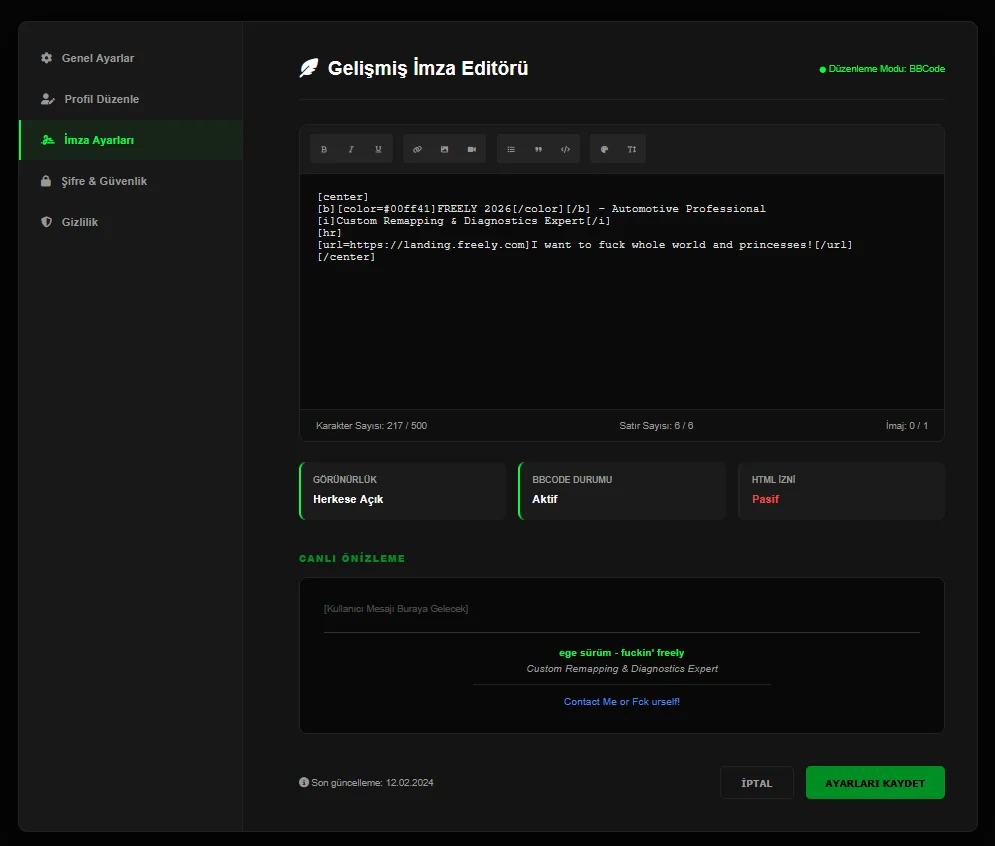Viewport: 995px width, 846px height.
Task: Open the text size tool
Action: (x=632, y=149)
